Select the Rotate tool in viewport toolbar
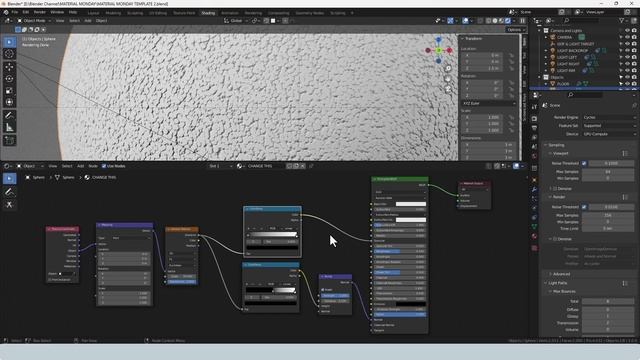This screenshot has width=640, height=360. click(x=9, y=78)
